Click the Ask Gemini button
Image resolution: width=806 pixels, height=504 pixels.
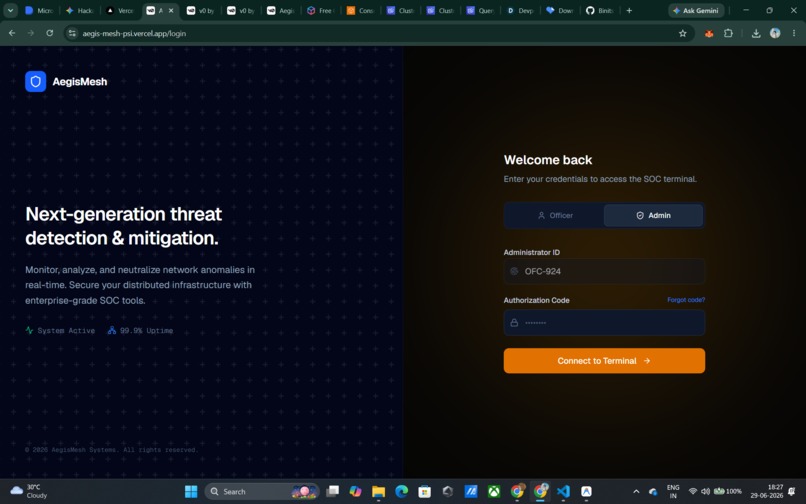(696, 10)
